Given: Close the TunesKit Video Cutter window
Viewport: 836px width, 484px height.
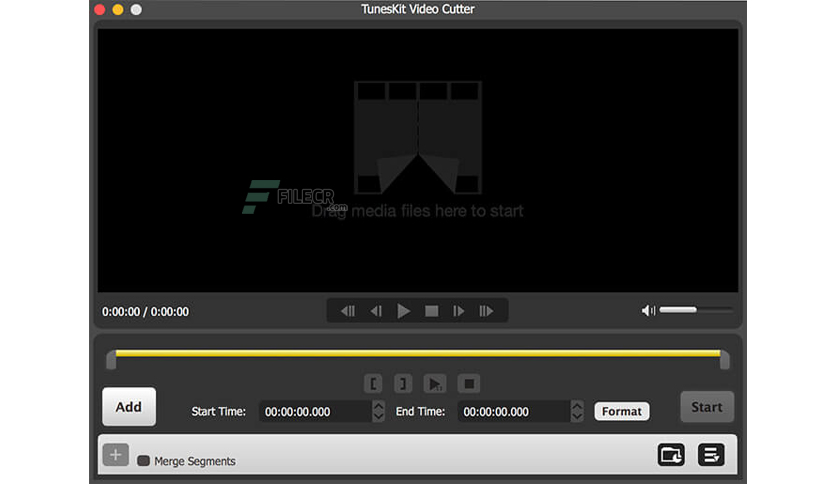Looking at the screenshot, I should tap(100, 9).
